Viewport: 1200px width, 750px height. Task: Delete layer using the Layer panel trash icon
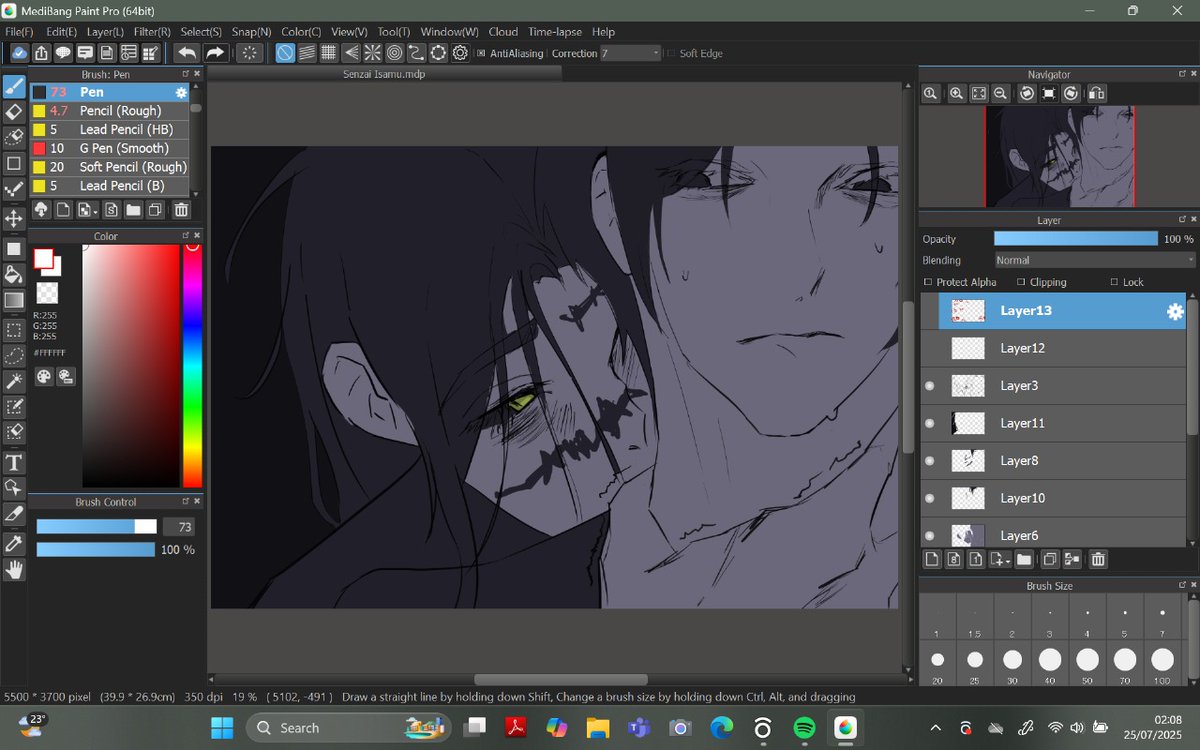coord(1097,560)
